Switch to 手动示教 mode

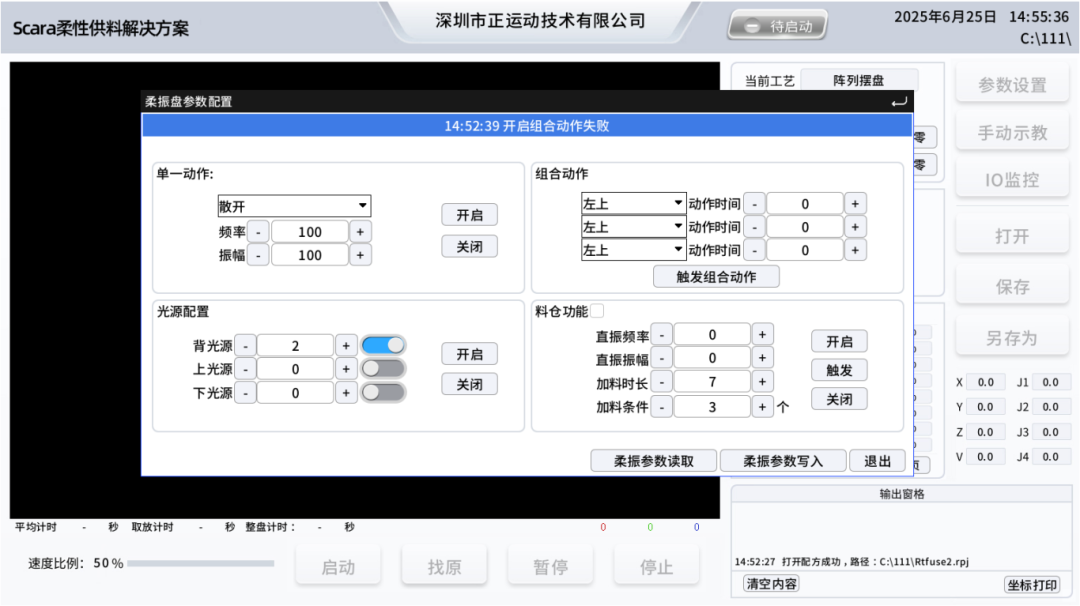click(x=1012, y=131)
